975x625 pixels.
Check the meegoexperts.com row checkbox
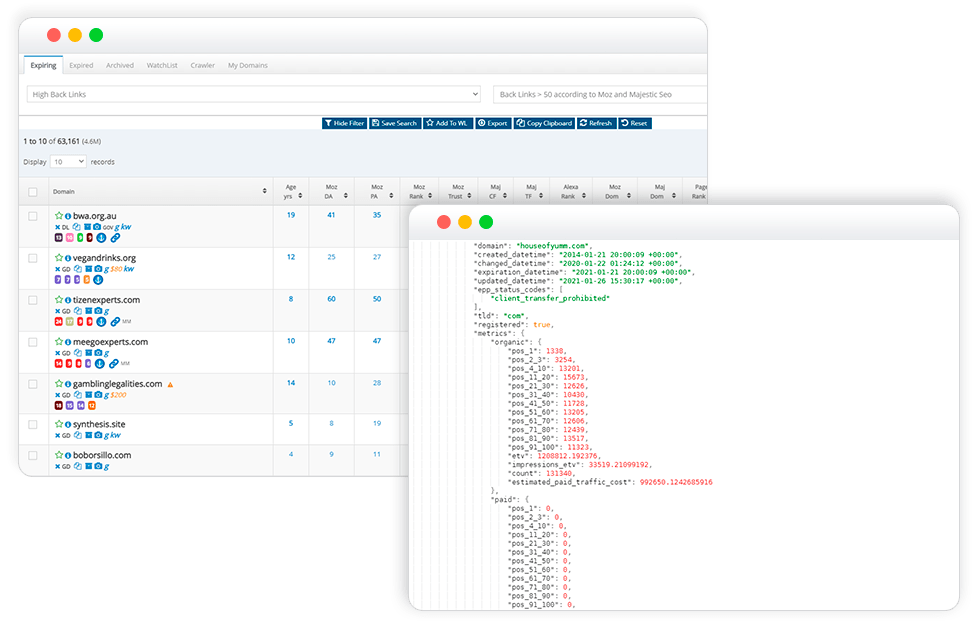click(x=33, y=342)
